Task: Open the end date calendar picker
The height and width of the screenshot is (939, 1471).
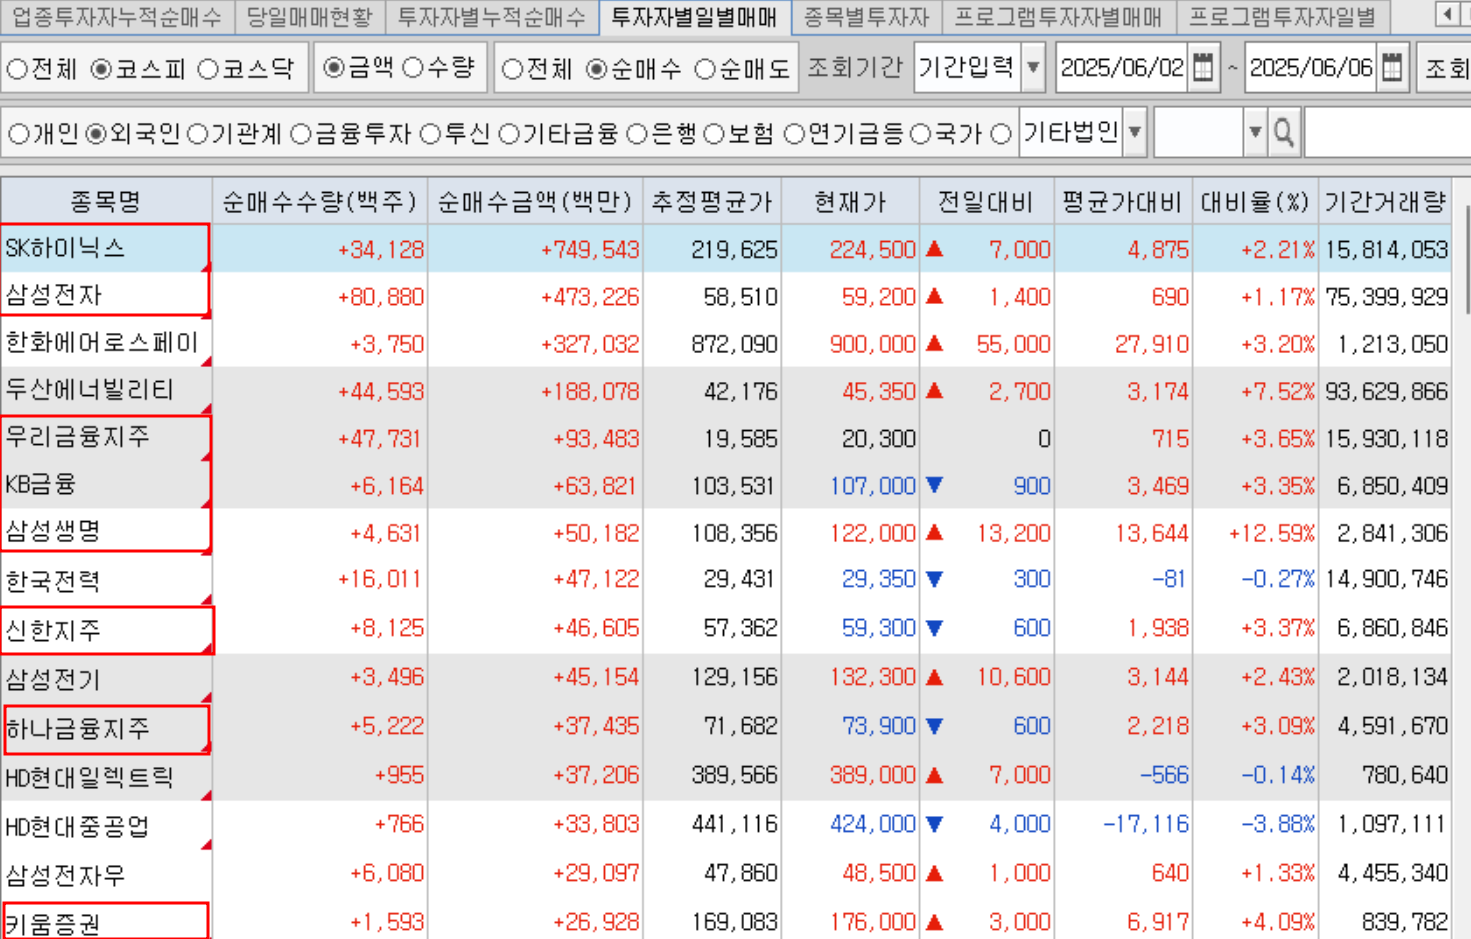Action: click(1392, 68)
